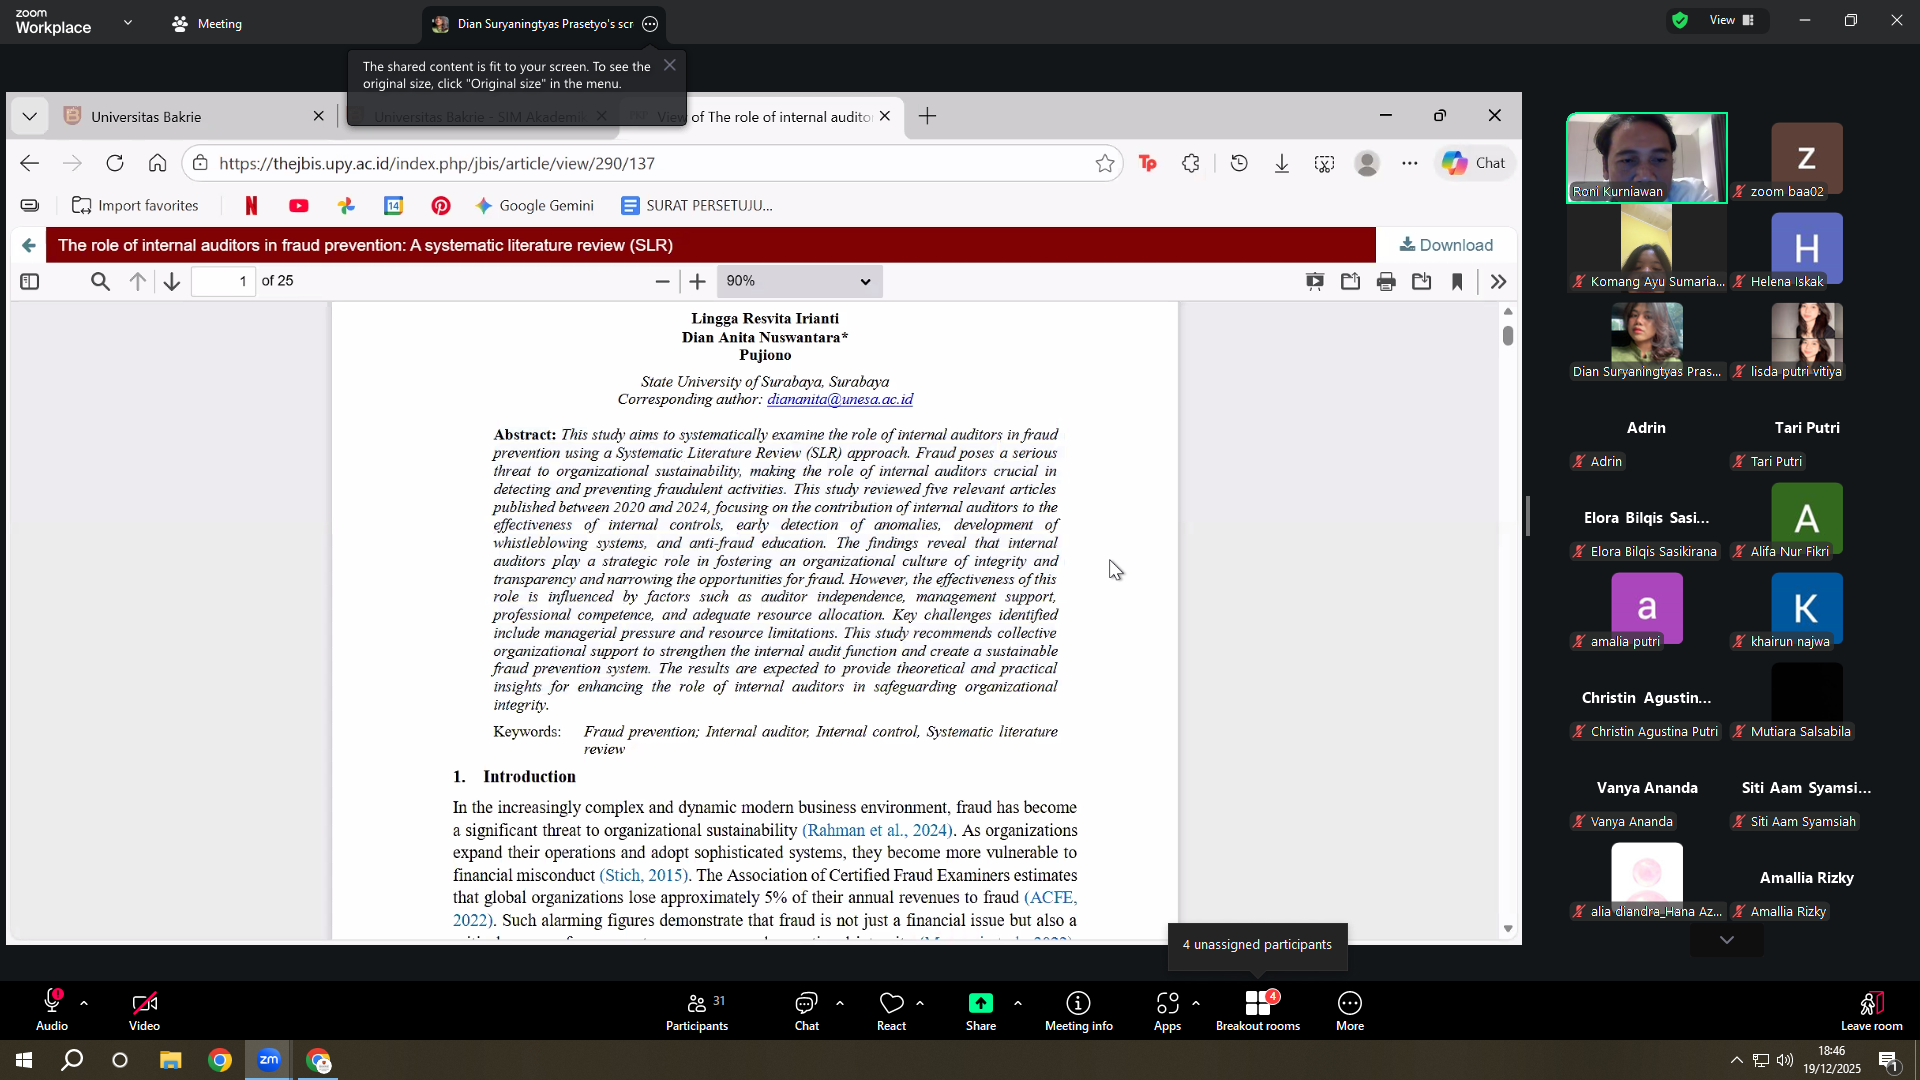This screenshot has height=1080, width=1920.
Task: Go to next PDF page
Action: coord(172,281)
